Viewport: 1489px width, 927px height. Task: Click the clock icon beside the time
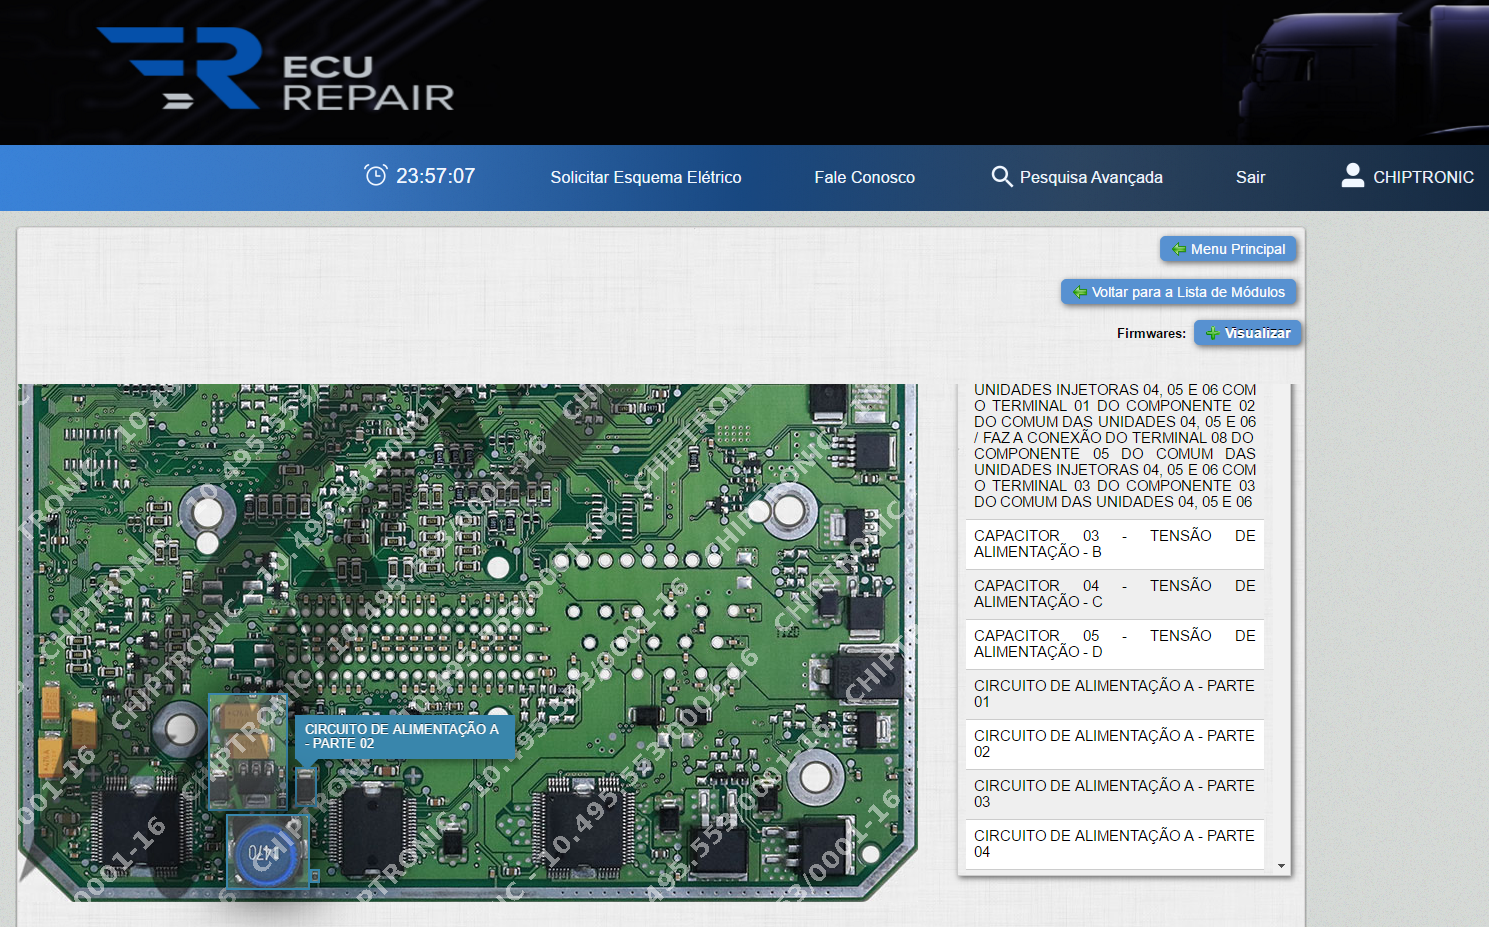point(376,176)
